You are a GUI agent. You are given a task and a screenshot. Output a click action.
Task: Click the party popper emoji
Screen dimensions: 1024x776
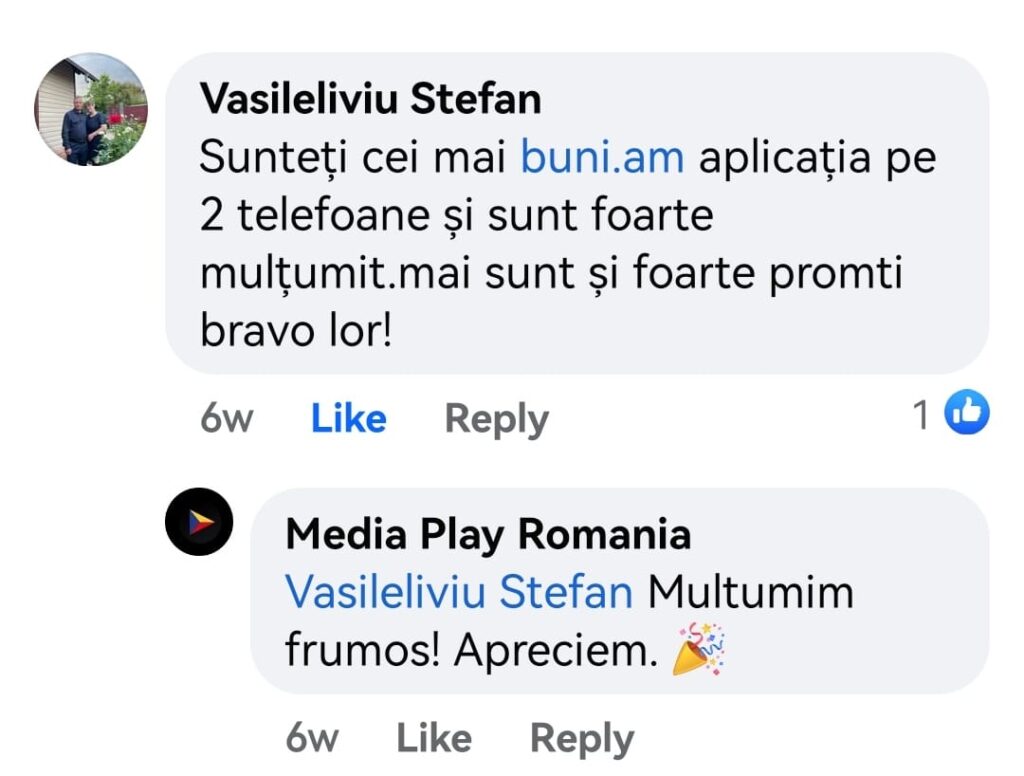click(698, 649)
